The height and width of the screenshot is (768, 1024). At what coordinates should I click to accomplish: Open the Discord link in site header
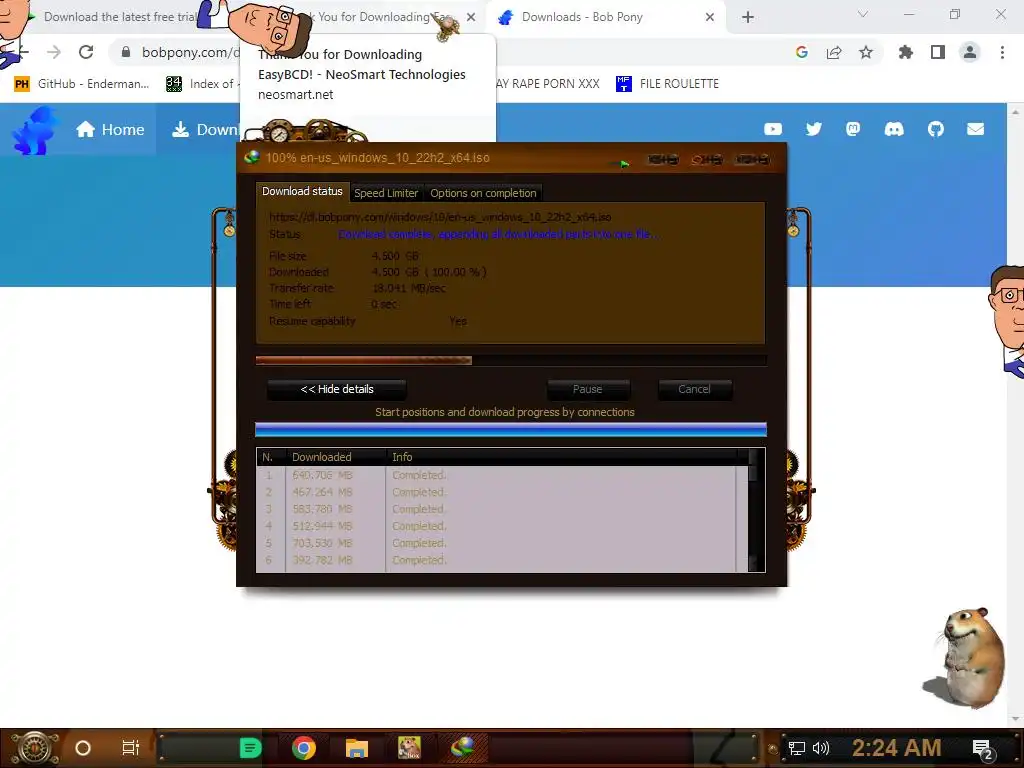[894, 129]
